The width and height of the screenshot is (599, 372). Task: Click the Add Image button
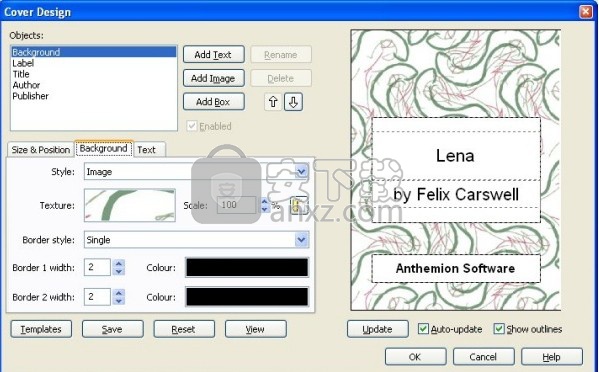[x=214, y=78]
